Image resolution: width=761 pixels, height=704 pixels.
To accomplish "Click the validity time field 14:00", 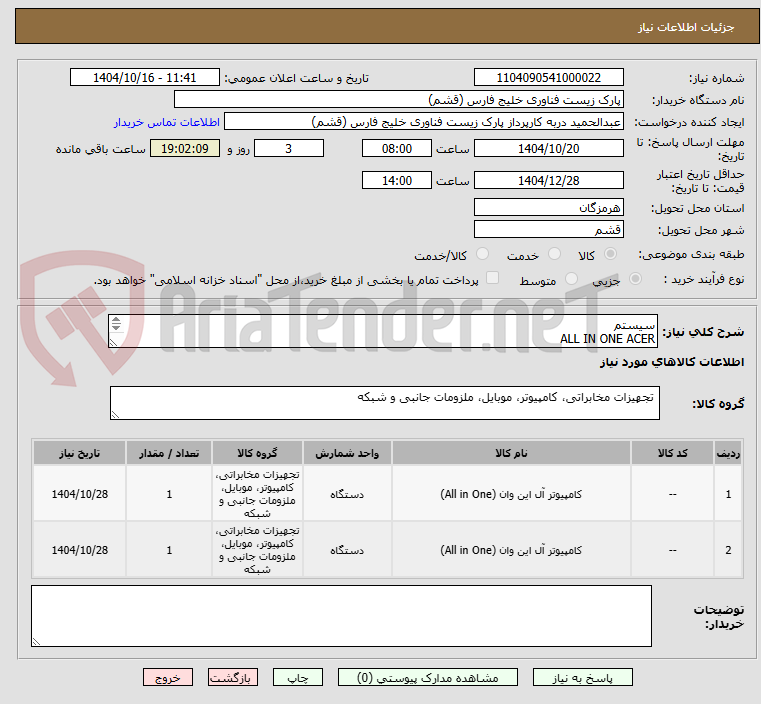I will pos(397,180).
